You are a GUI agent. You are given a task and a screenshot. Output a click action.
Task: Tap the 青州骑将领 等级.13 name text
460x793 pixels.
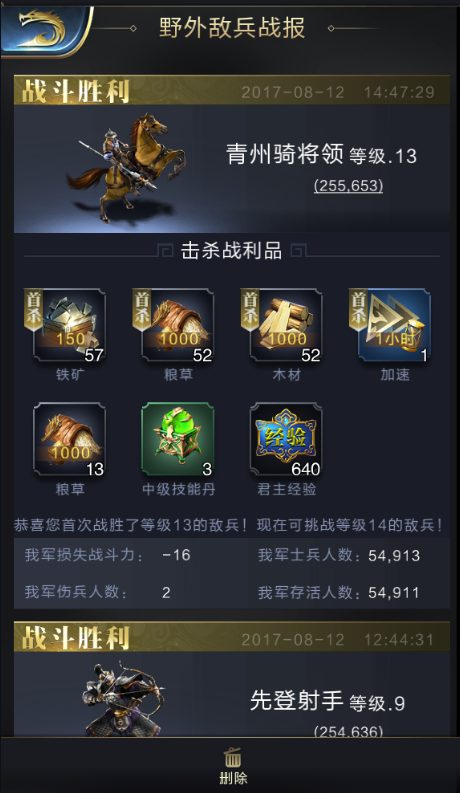321,154
